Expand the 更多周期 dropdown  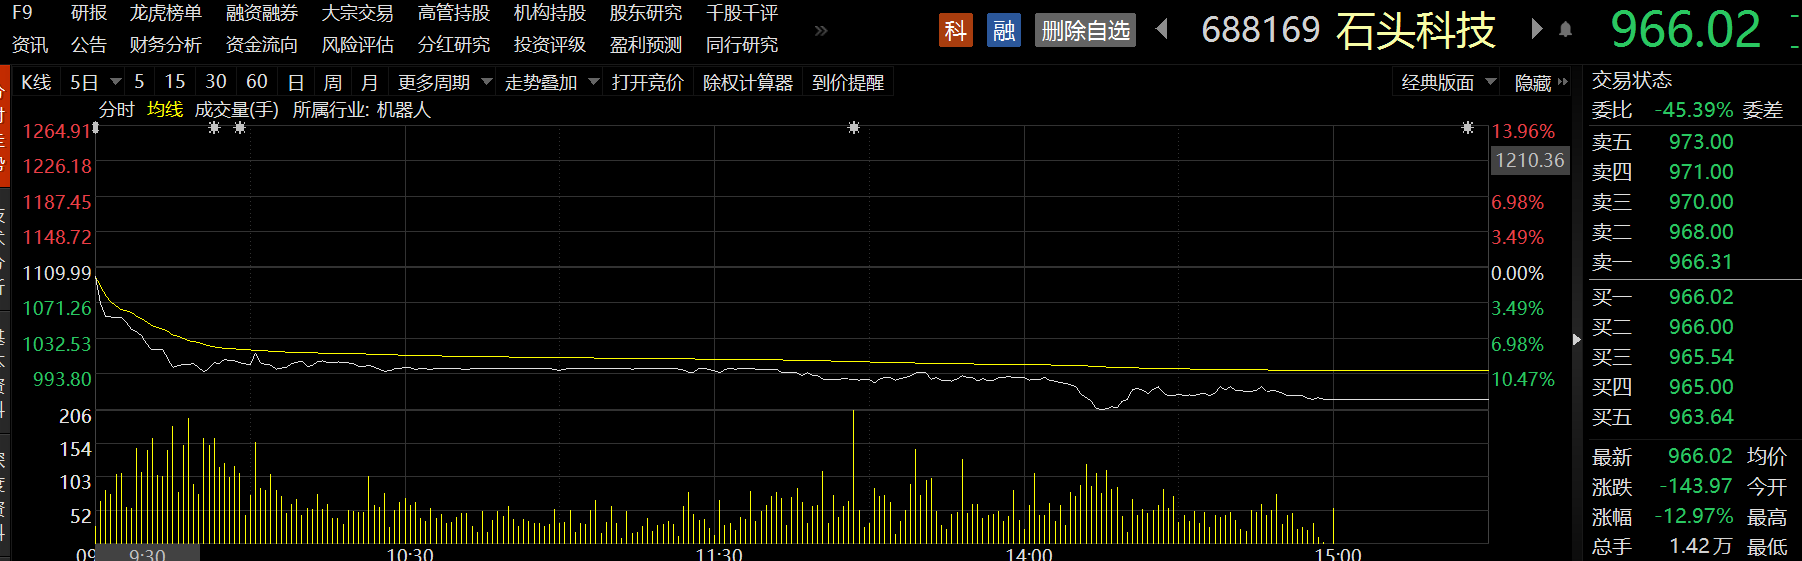point(487,82)
